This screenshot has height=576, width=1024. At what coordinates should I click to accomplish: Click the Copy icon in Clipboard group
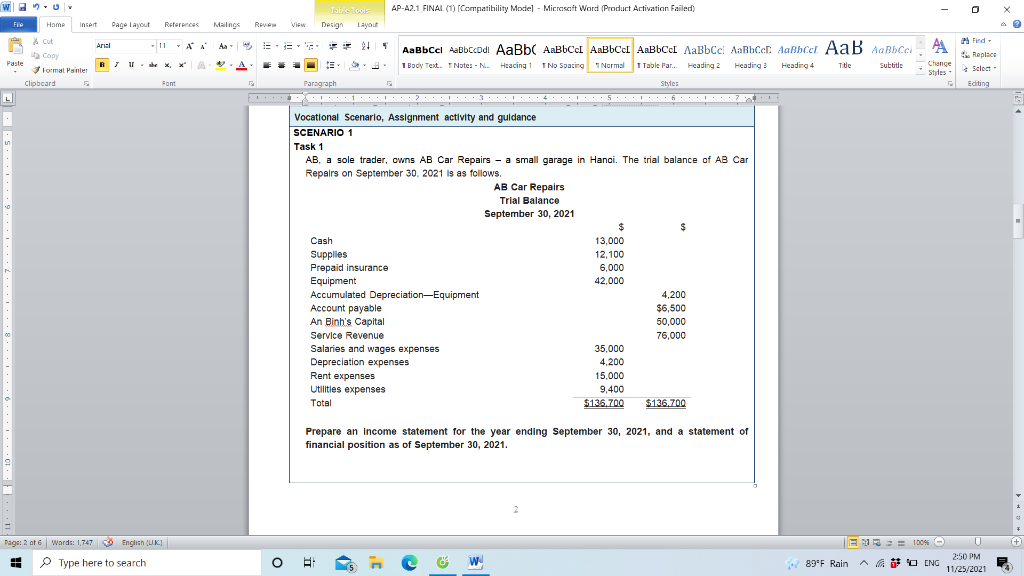coord(35,55)
